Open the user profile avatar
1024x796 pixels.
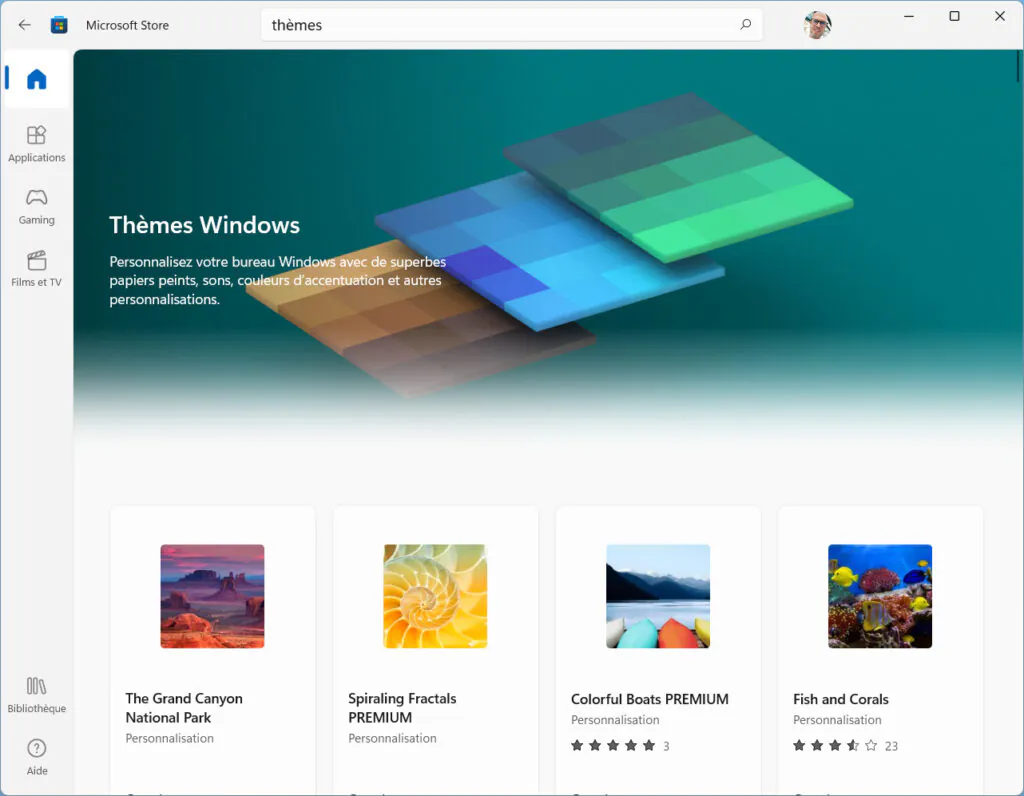pyautogui.click(x=817, y=25)
